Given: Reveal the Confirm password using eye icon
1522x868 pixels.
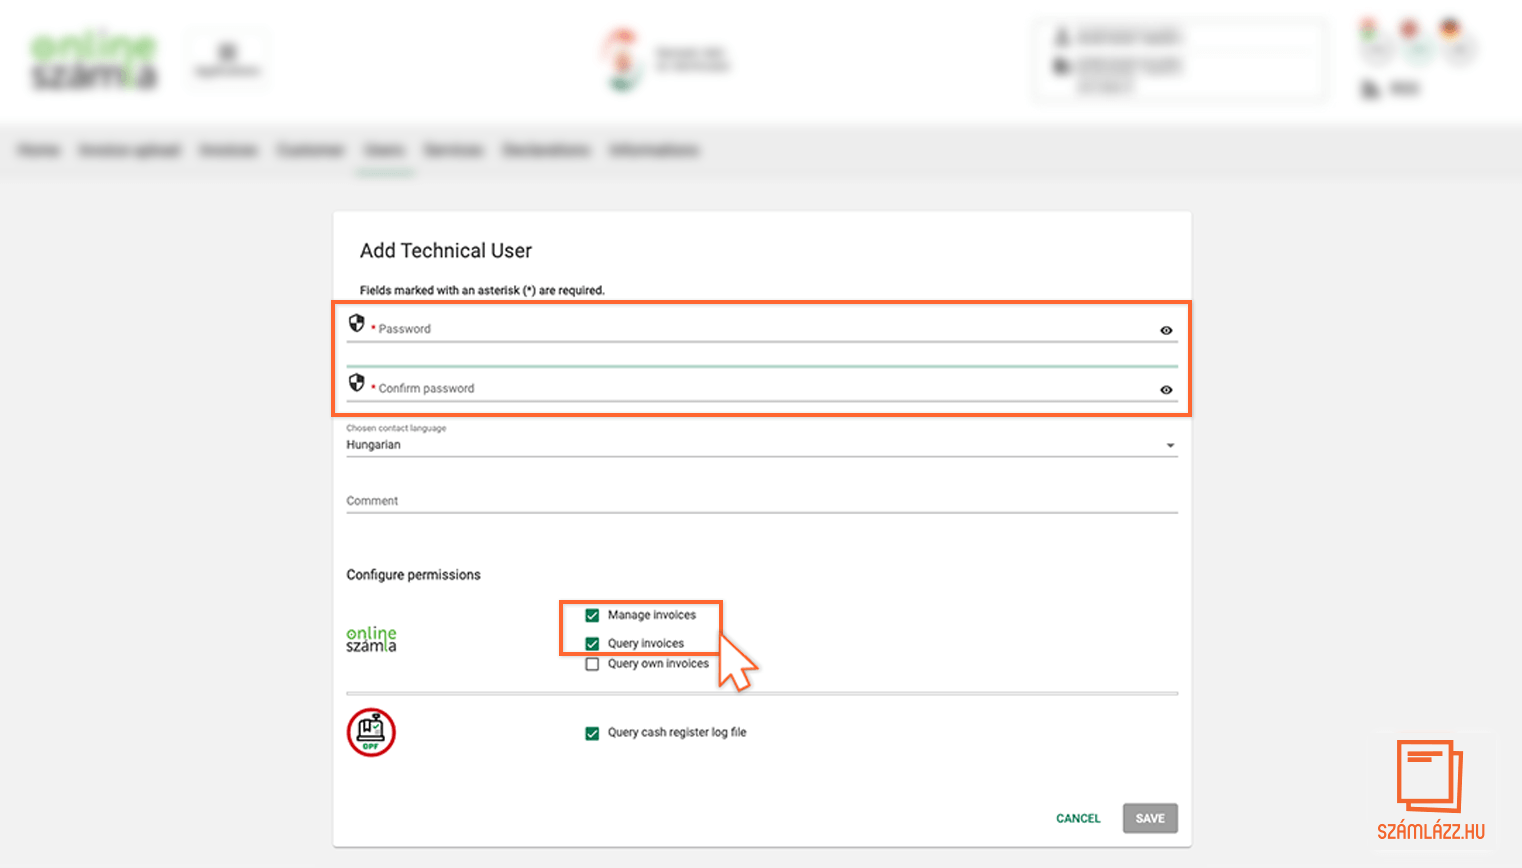Looking at the screenshot, I should 1166,390.
